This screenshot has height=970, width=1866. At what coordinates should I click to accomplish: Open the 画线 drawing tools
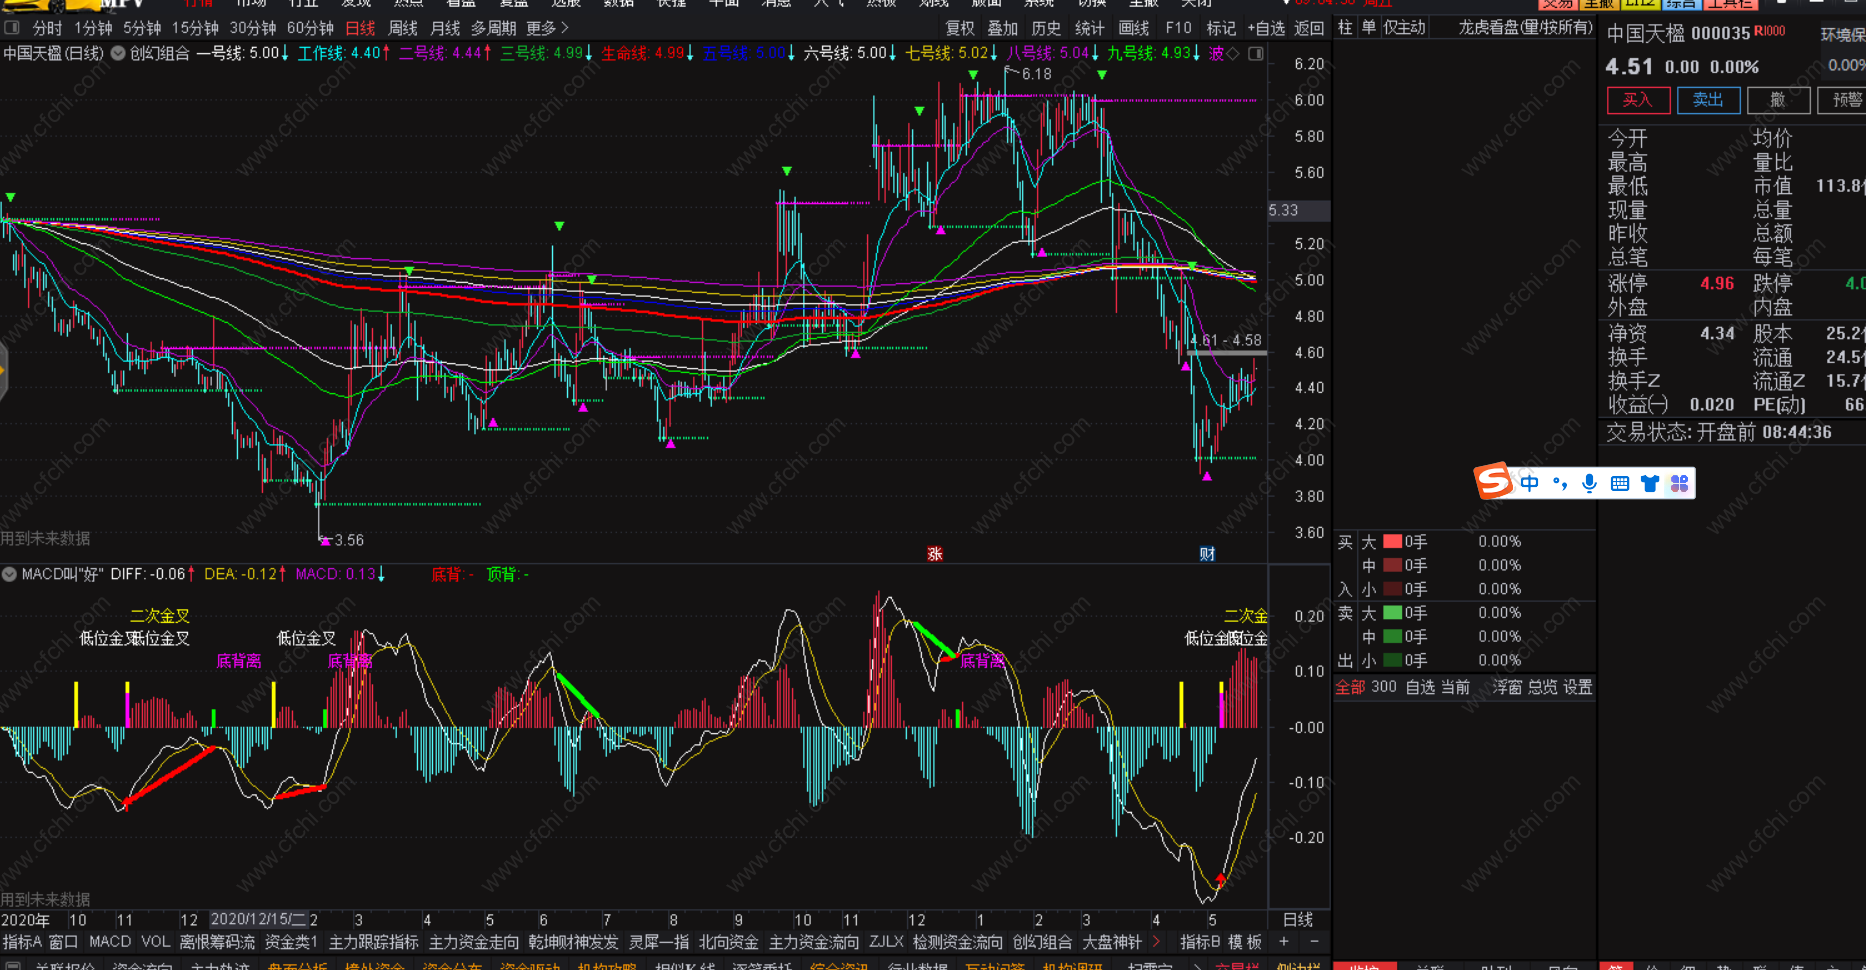pos(1134,28)
